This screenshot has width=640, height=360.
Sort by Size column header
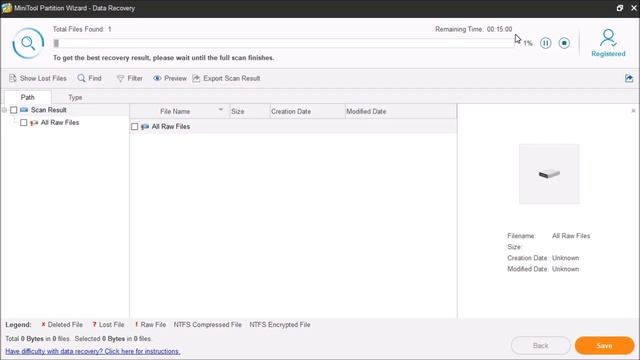[x=249, y=111]
